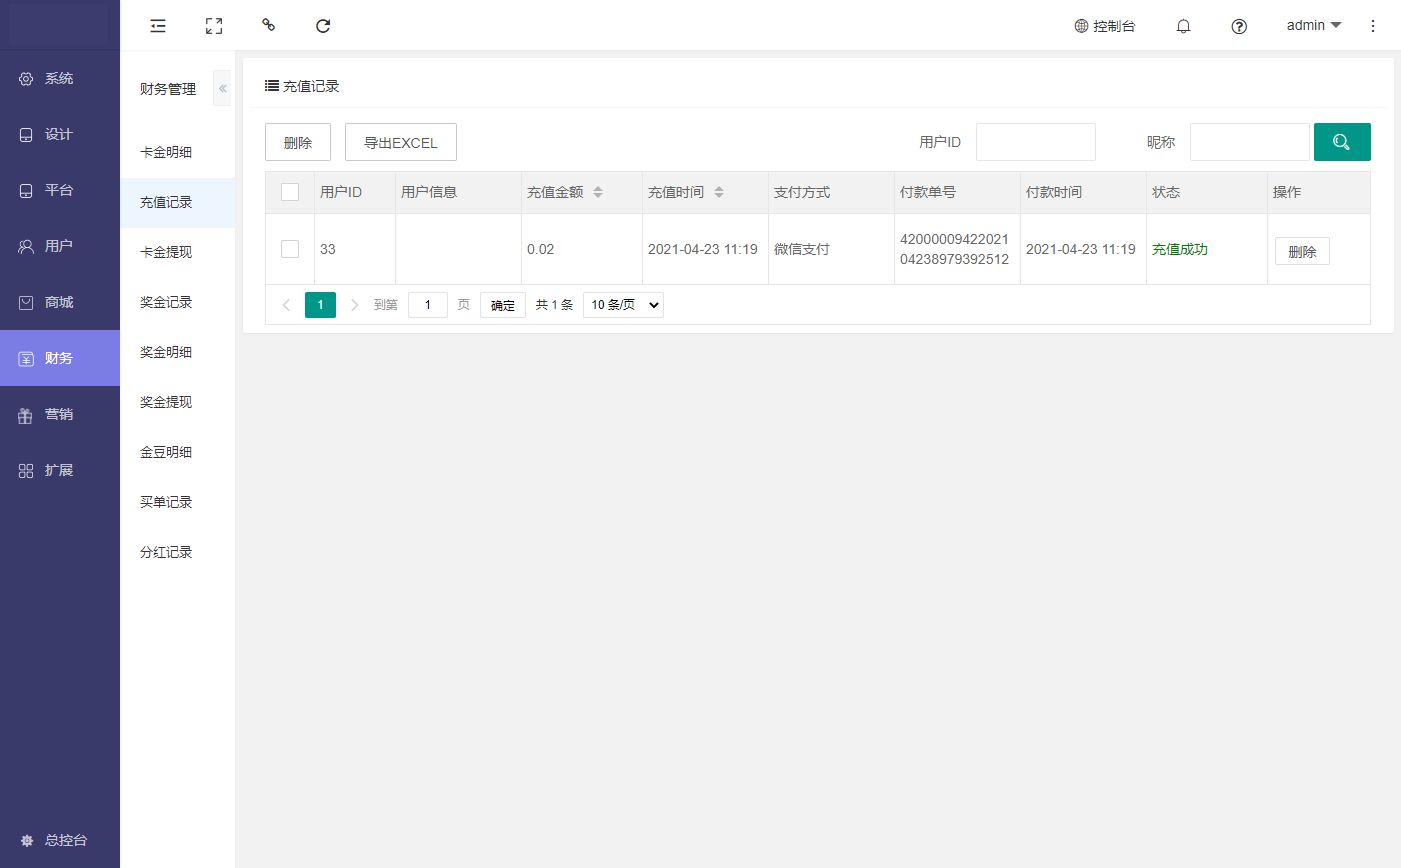Sort by 充值金额 column arrows
The image size is (1401, 868).
click(598, 192)
